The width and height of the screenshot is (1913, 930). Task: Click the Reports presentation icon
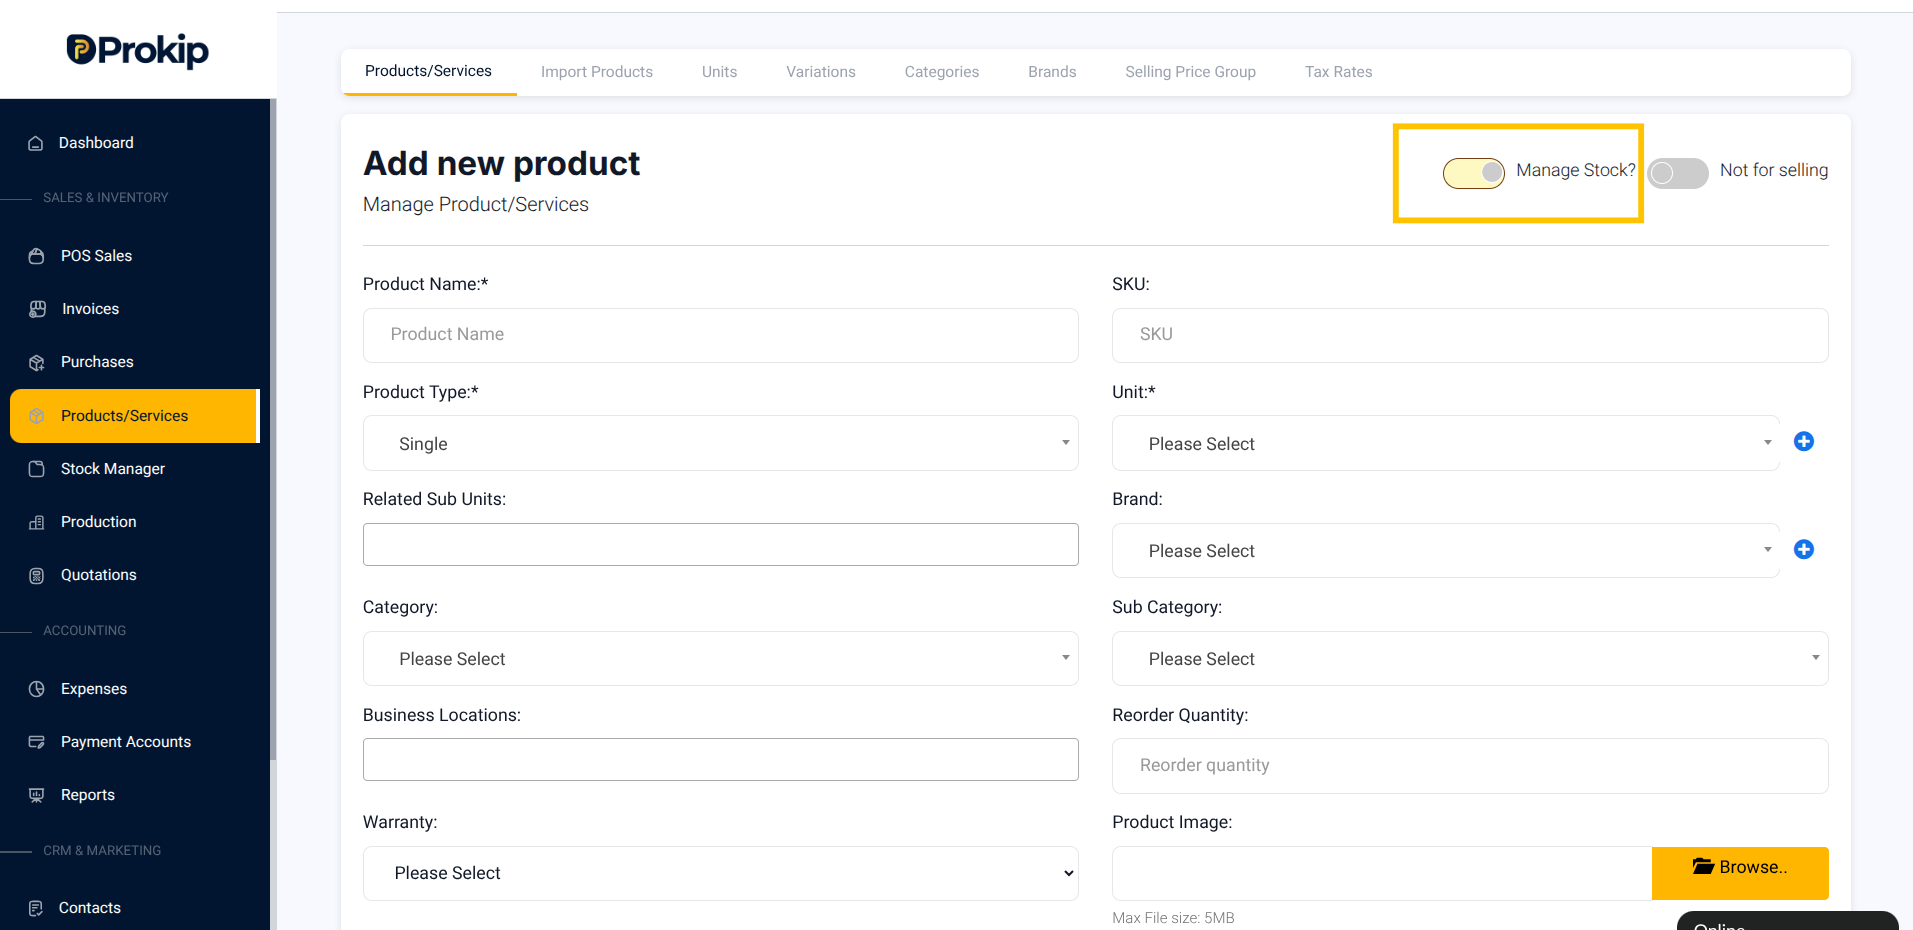(x=37, y=795)
